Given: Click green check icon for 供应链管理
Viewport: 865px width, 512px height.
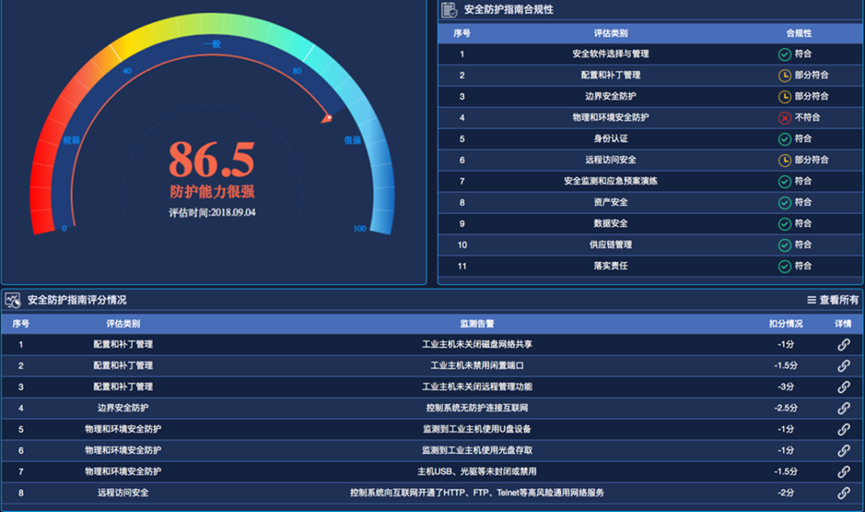Looking at the screenshot, I should click(784, 245).
